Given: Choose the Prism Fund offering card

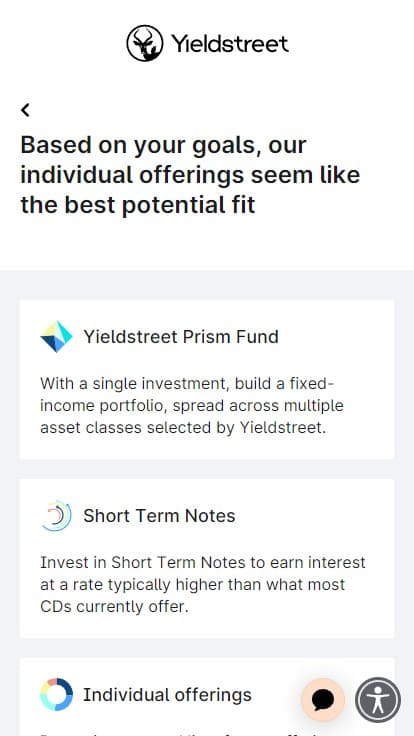Looking at the screenshot, I should (207, 379).
